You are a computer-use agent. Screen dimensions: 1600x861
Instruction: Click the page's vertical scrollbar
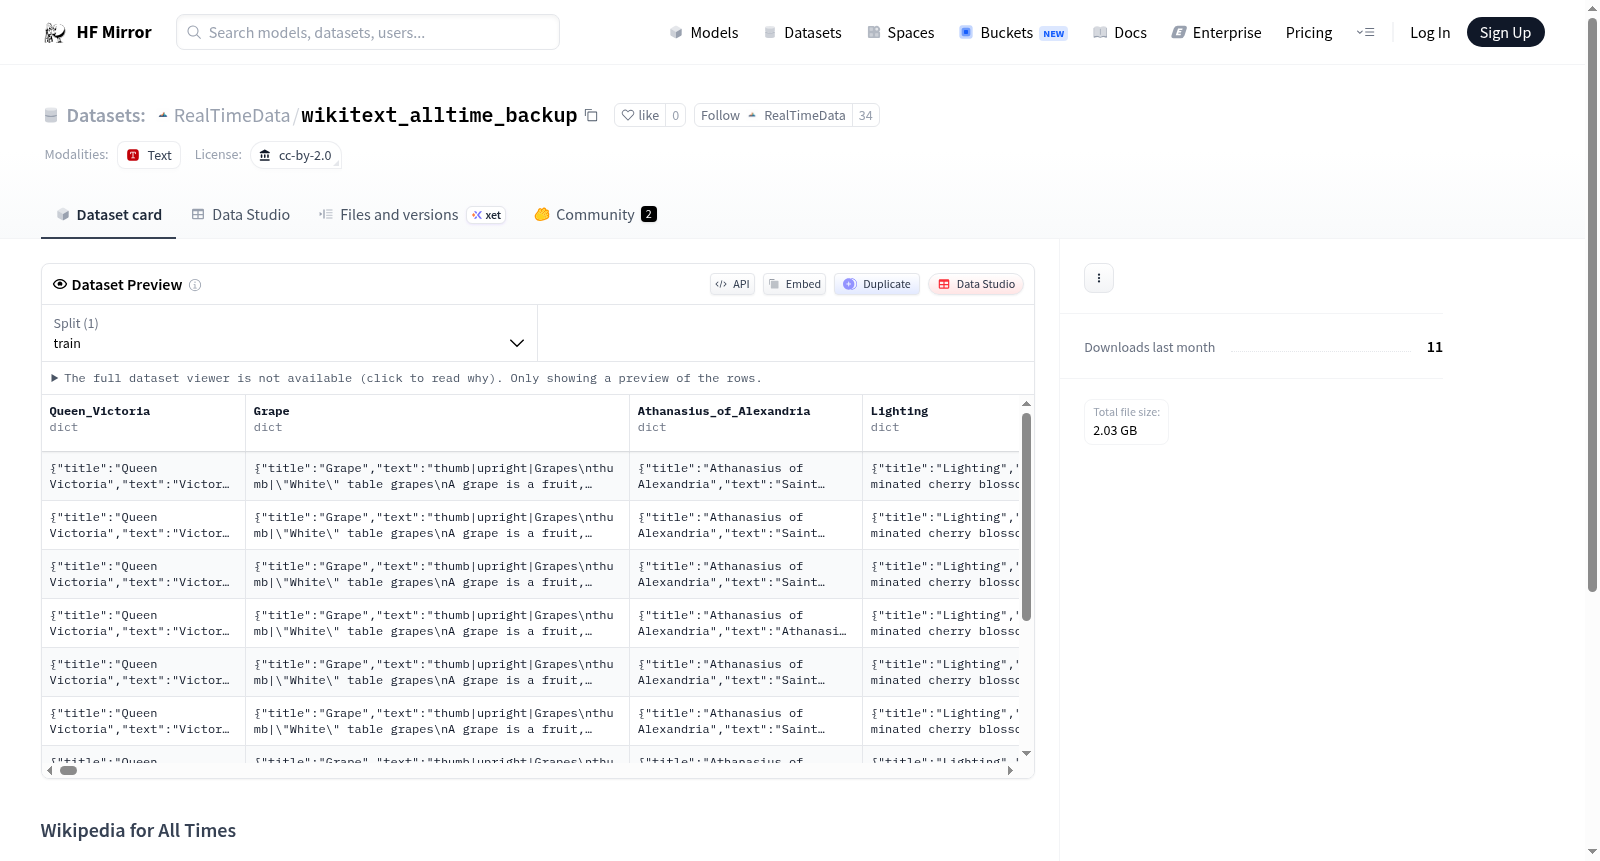click(x=1592, y=304)
